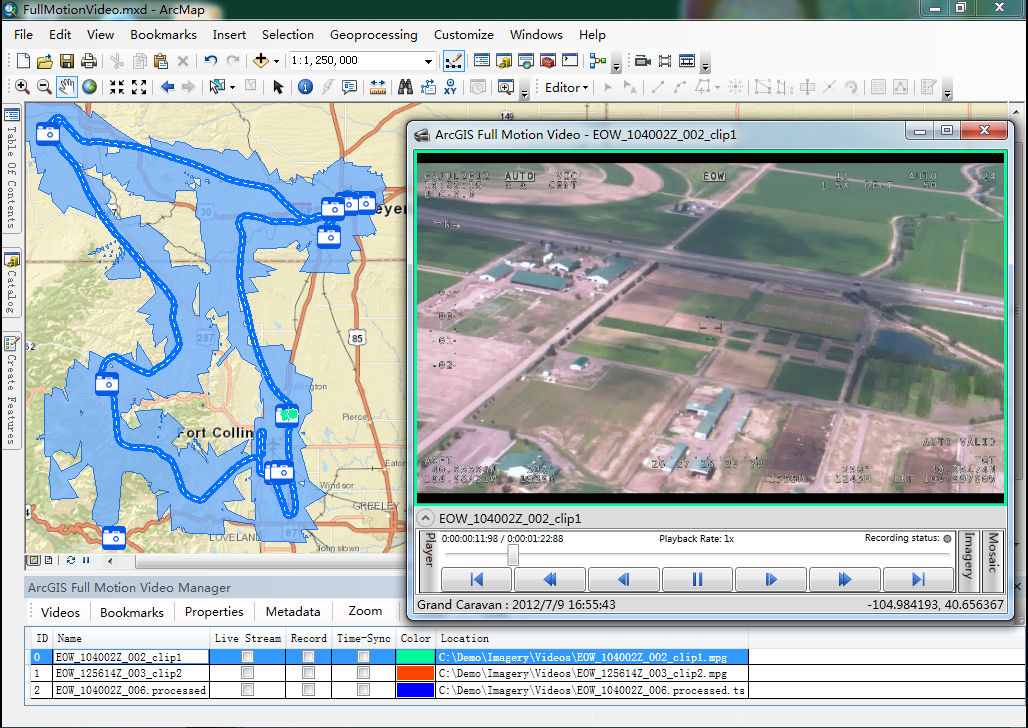1028x728 pixels.
Task: Open the Properties tab in Video Manager
Action: pos(214,612)
